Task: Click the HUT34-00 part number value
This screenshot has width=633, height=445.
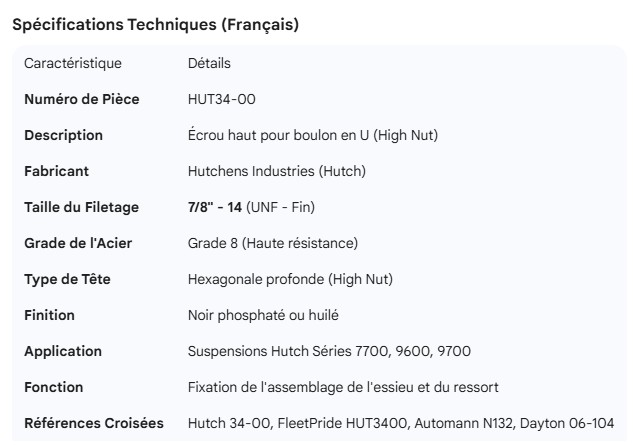Action: pos(226,99)
